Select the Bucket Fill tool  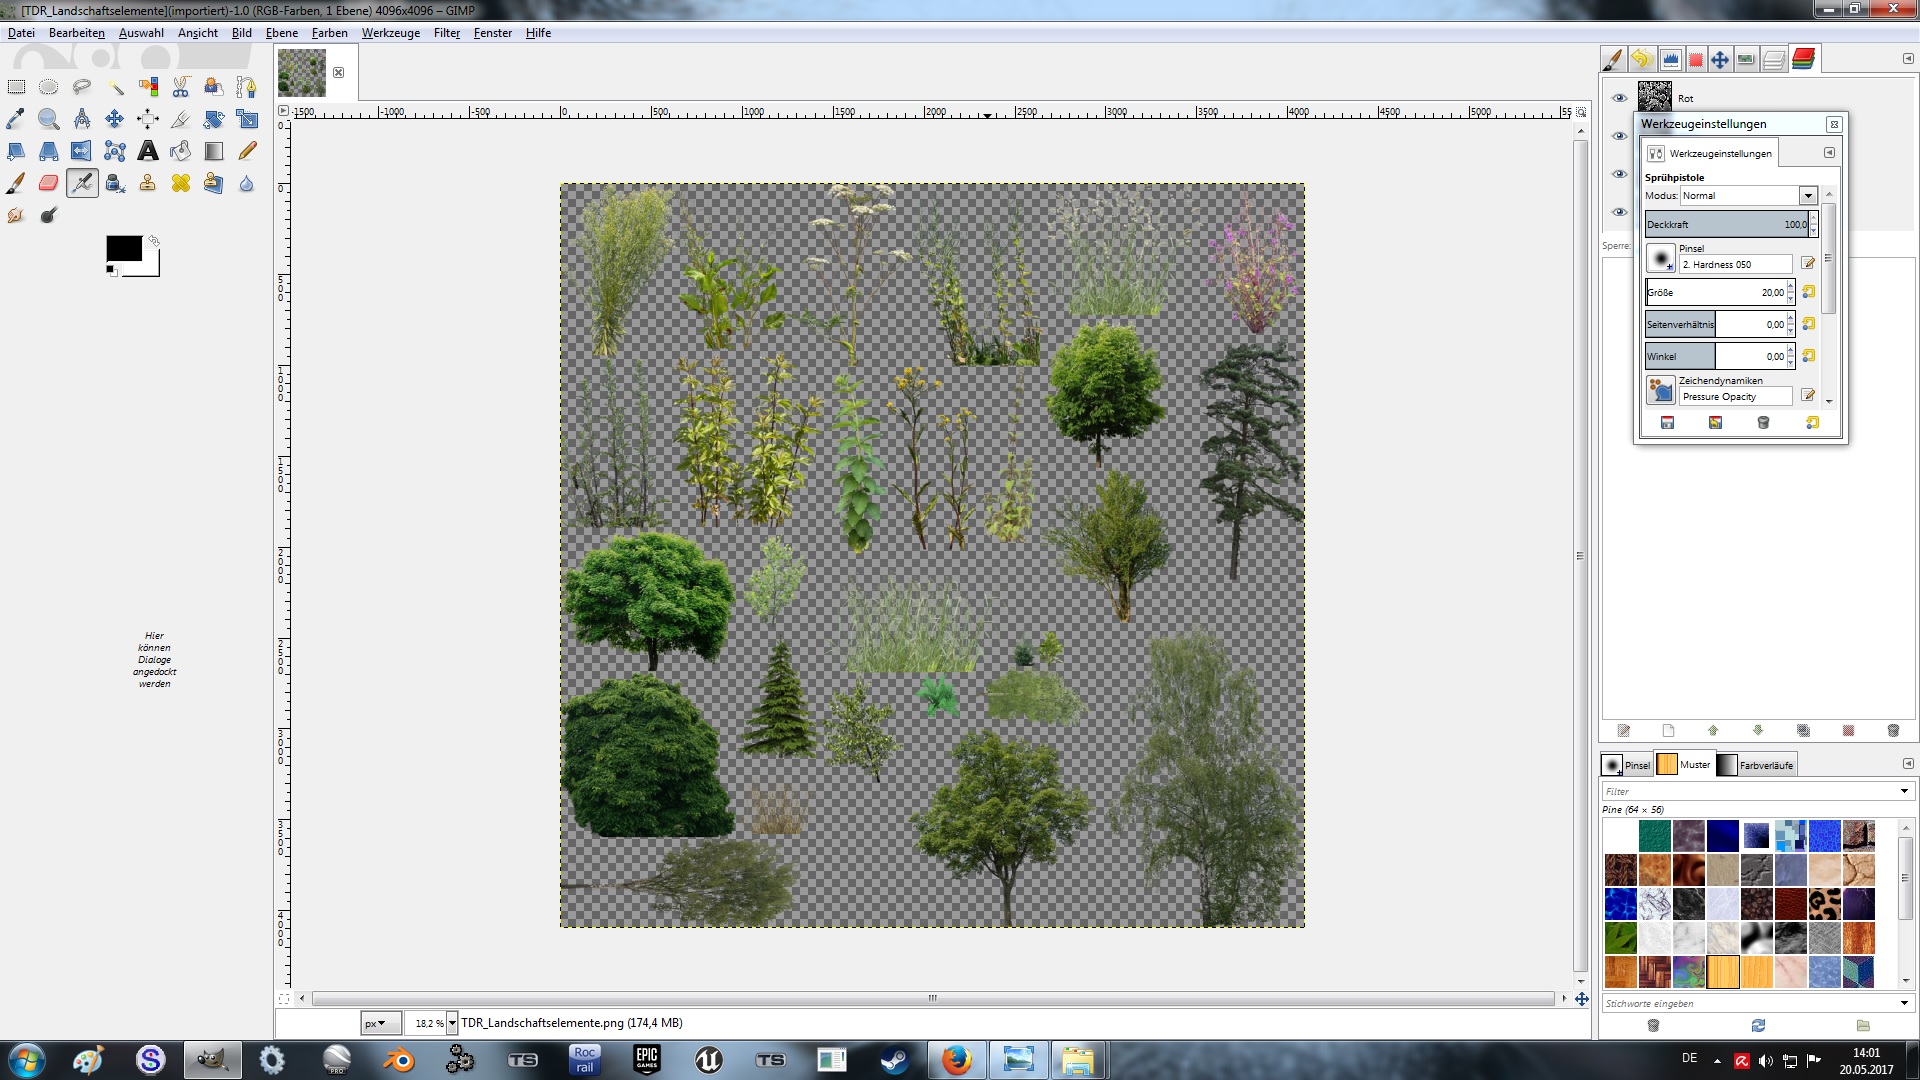coord(181,151)
